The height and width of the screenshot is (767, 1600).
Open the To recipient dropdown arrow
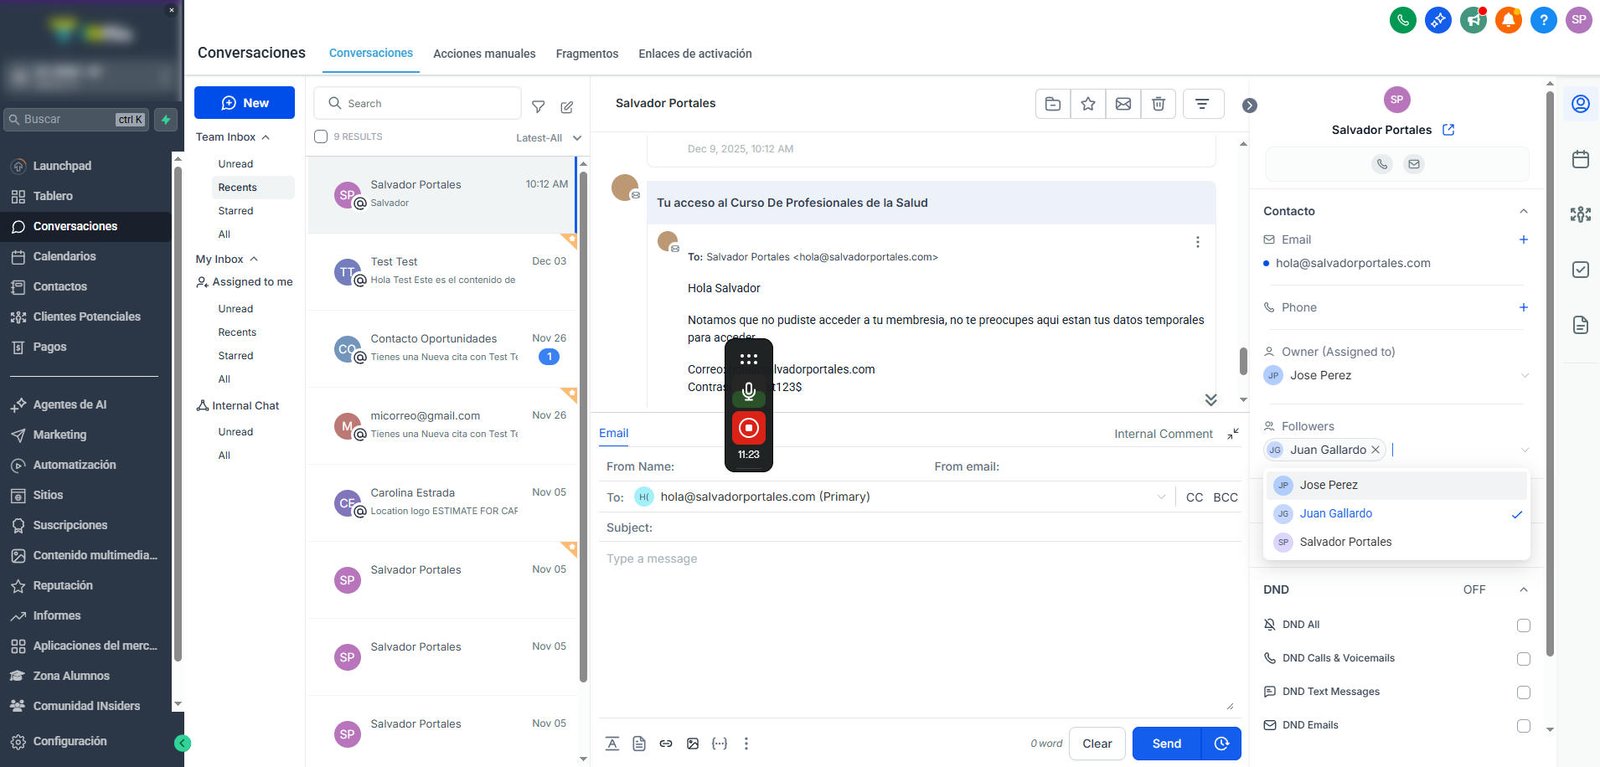1161,497
